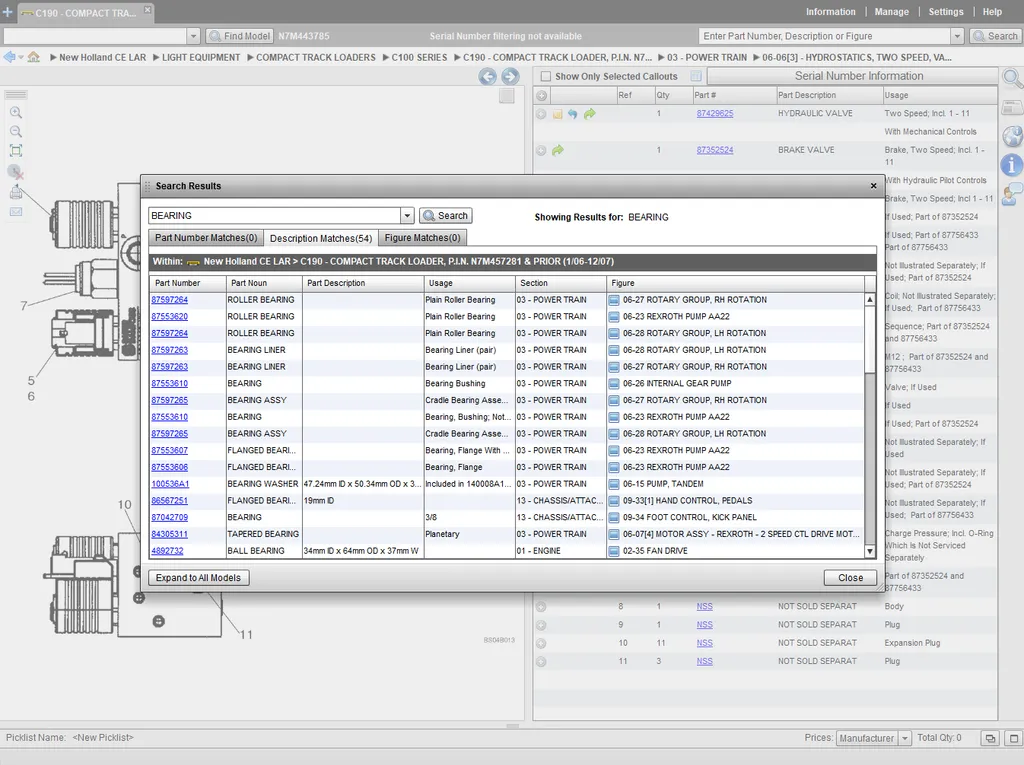
Task: Open part link 87429625 in parts list
Action: (x=714, y=114)
